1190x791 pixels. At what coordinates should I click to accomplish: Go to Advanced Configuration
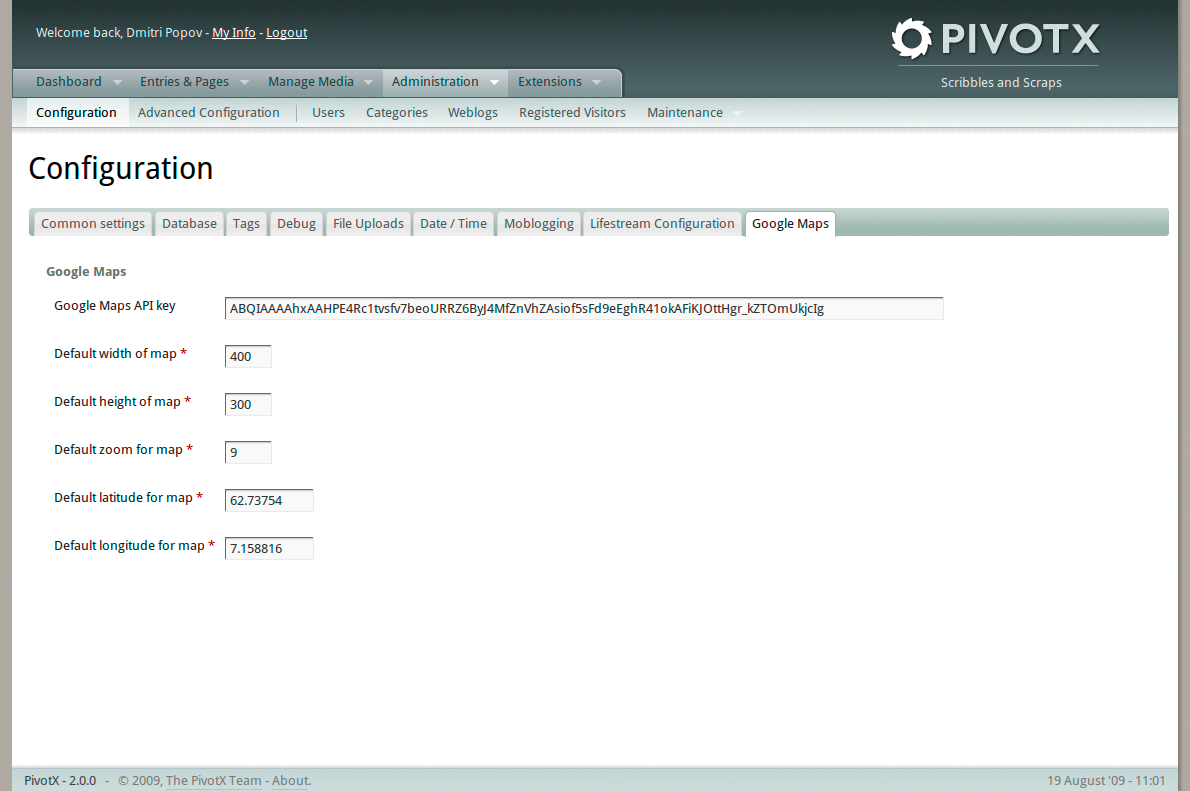[209, 112]
